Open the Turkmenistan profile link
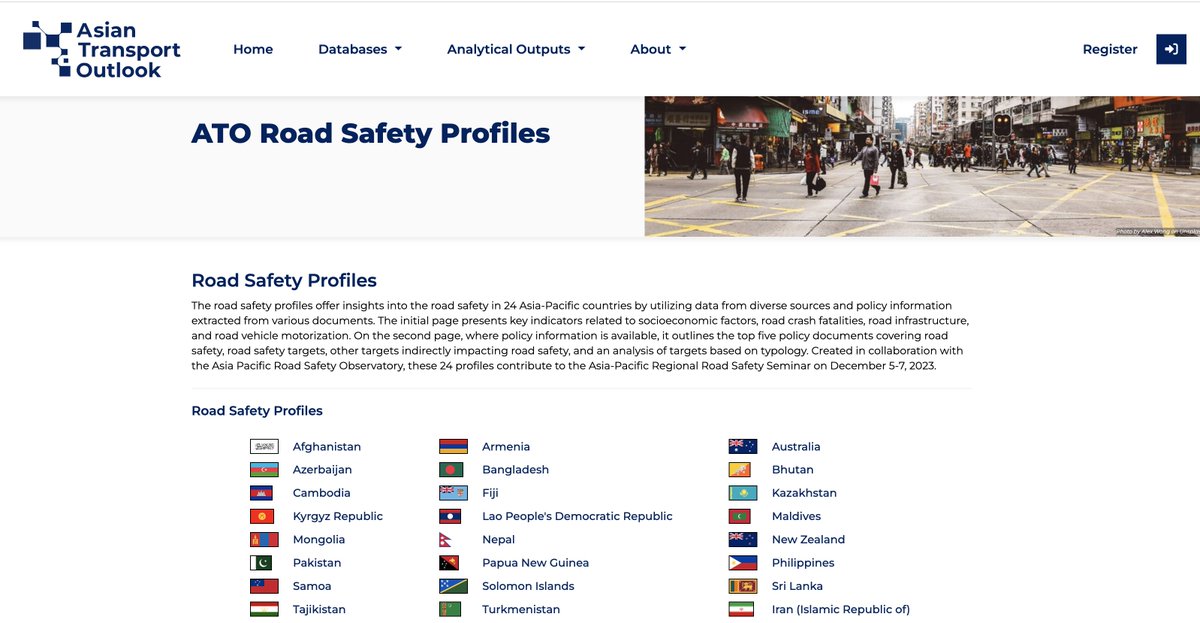Image resolution: width=1200 pixels, height=623 pixels. click(x=521, y=610)
